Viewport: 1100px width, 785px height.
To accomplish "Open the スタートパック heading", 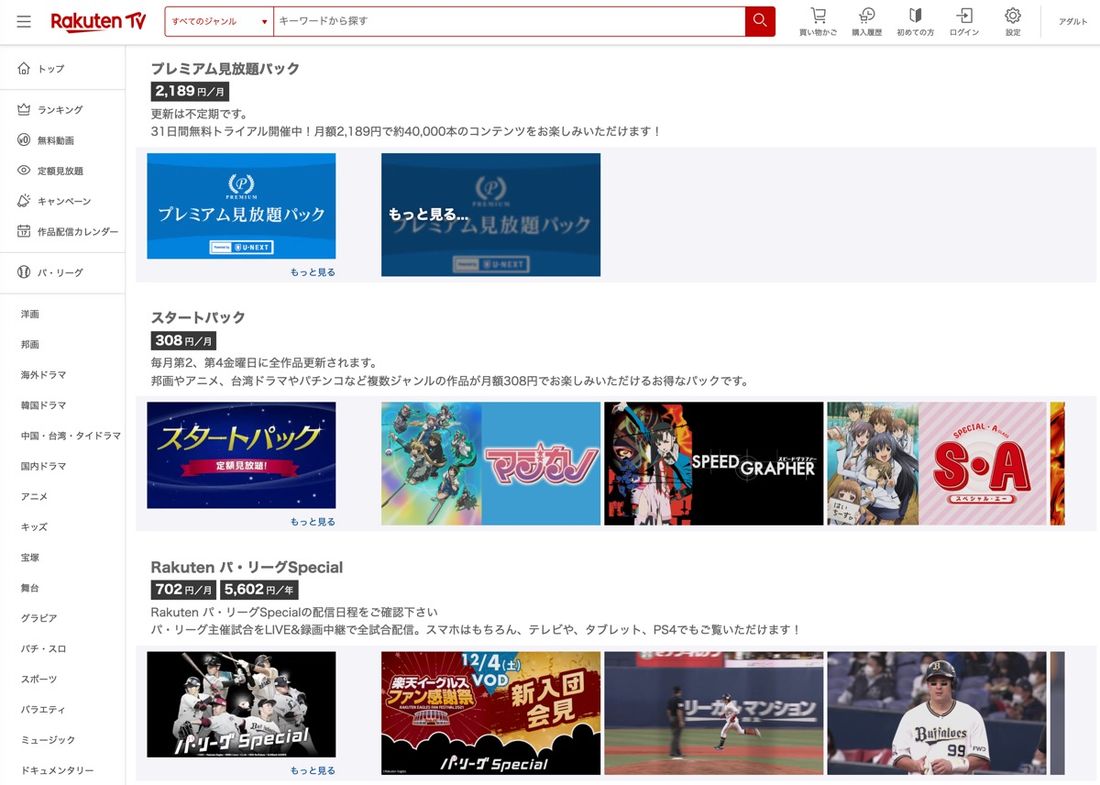I will 198,317.
